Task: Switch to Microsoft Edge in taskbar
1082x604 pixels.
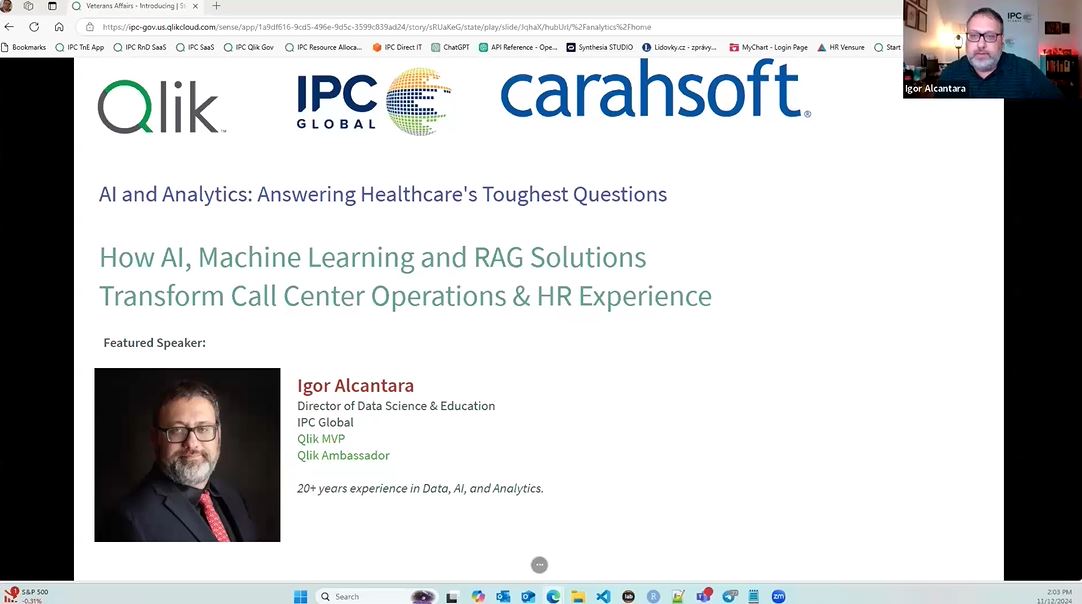Action: (553, 596)
